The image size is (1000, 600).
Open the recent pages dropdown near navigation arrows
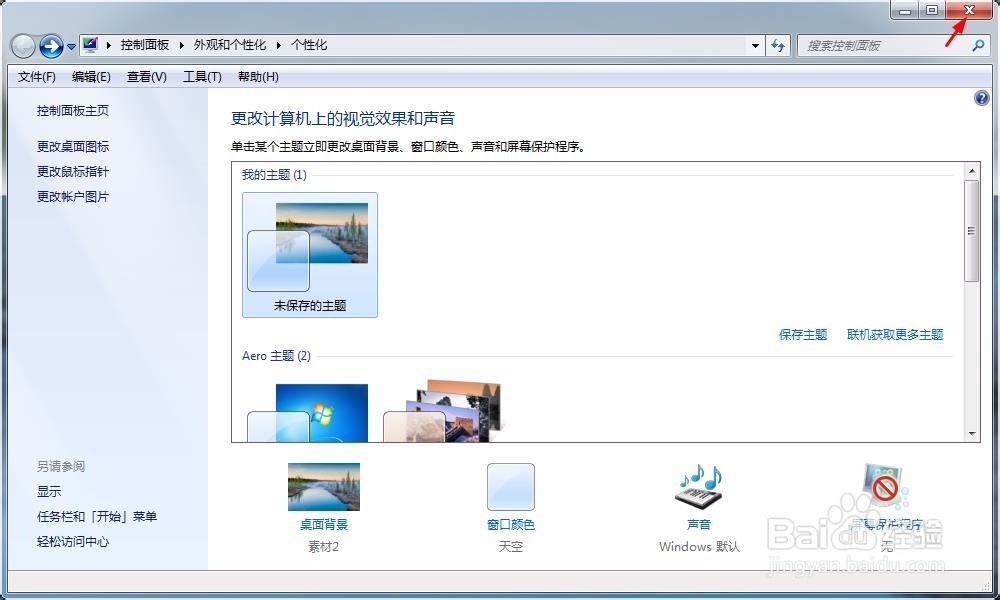pos(70,46)
